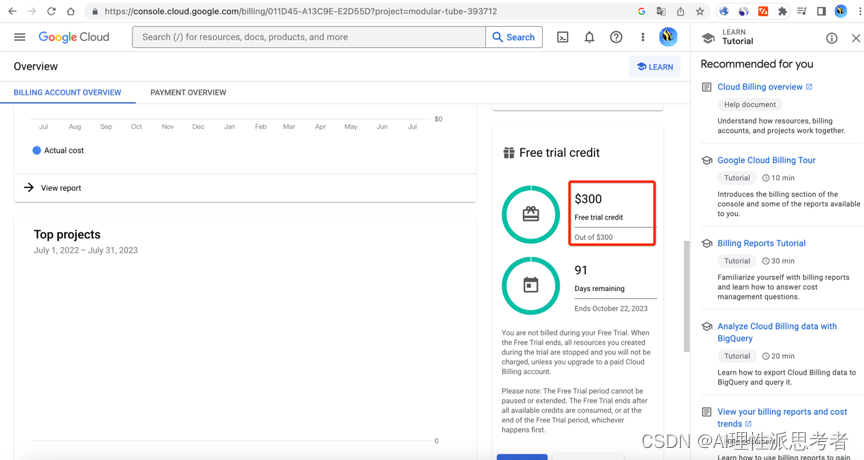Click the share page icon in address bar
Screen dimensions: 864x460
(681, 11)
